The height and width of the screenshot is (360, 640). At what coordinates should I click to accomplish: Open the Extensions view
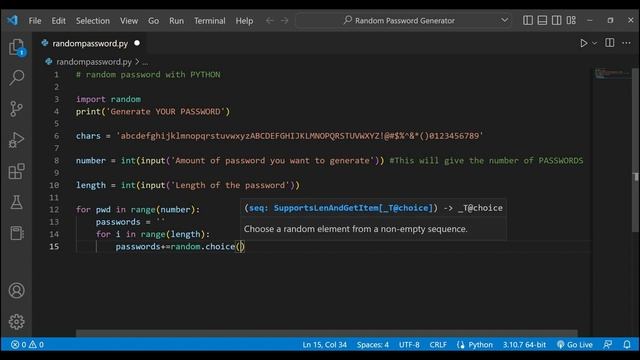(17, 171)
